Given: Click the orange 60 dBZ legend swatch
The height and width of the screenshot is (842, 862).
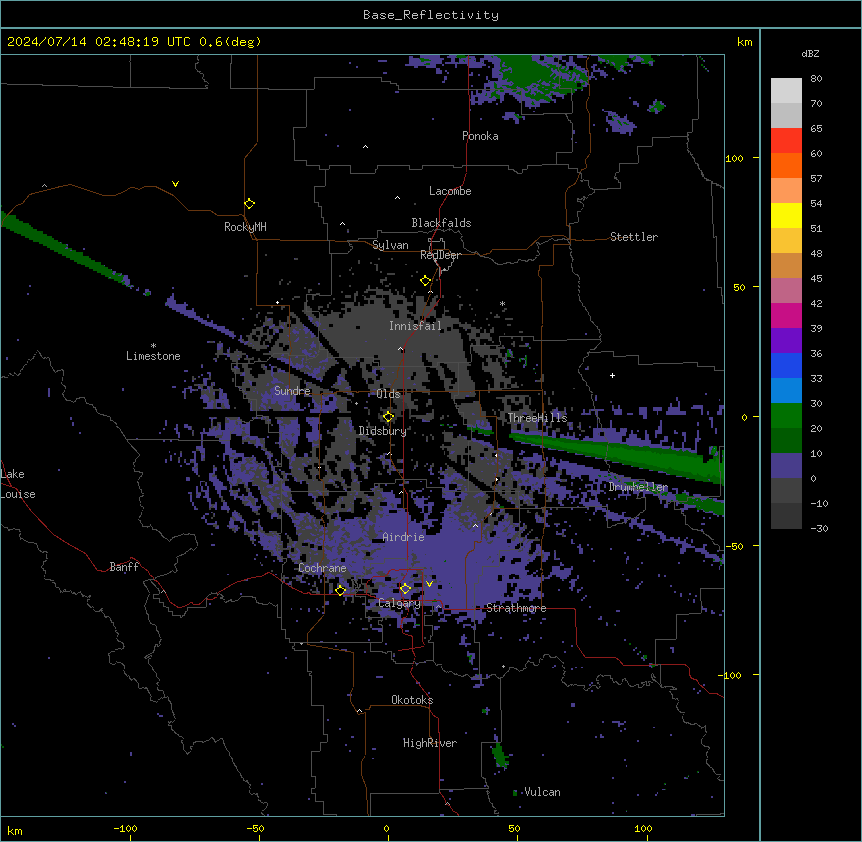Looking at the screenshot, I should tap(786, 165).
